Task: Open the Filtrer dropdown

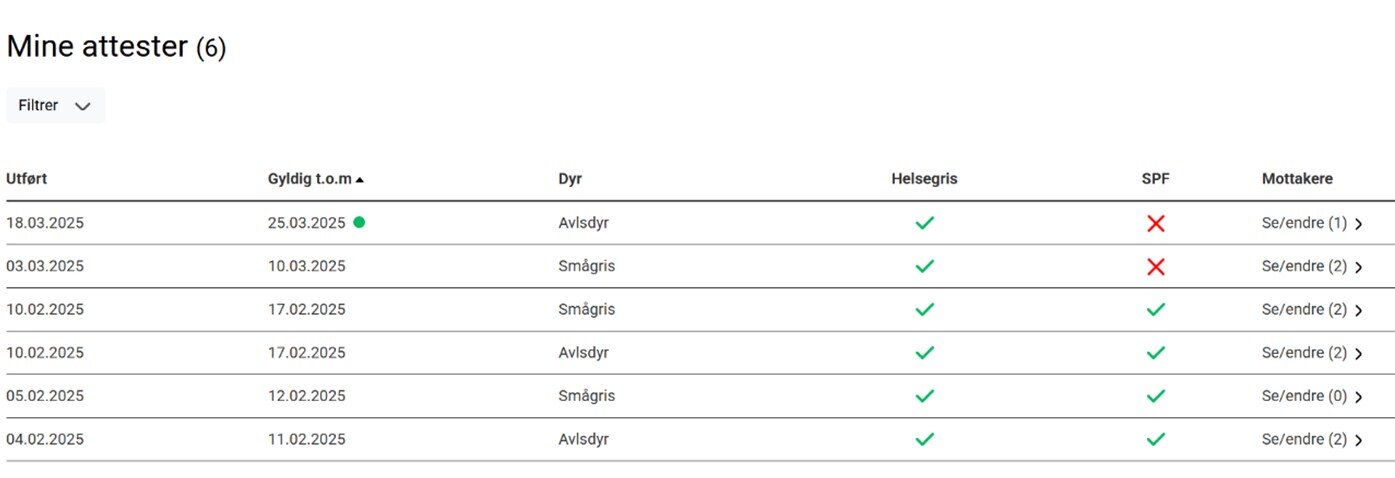Action: [55, 105]
